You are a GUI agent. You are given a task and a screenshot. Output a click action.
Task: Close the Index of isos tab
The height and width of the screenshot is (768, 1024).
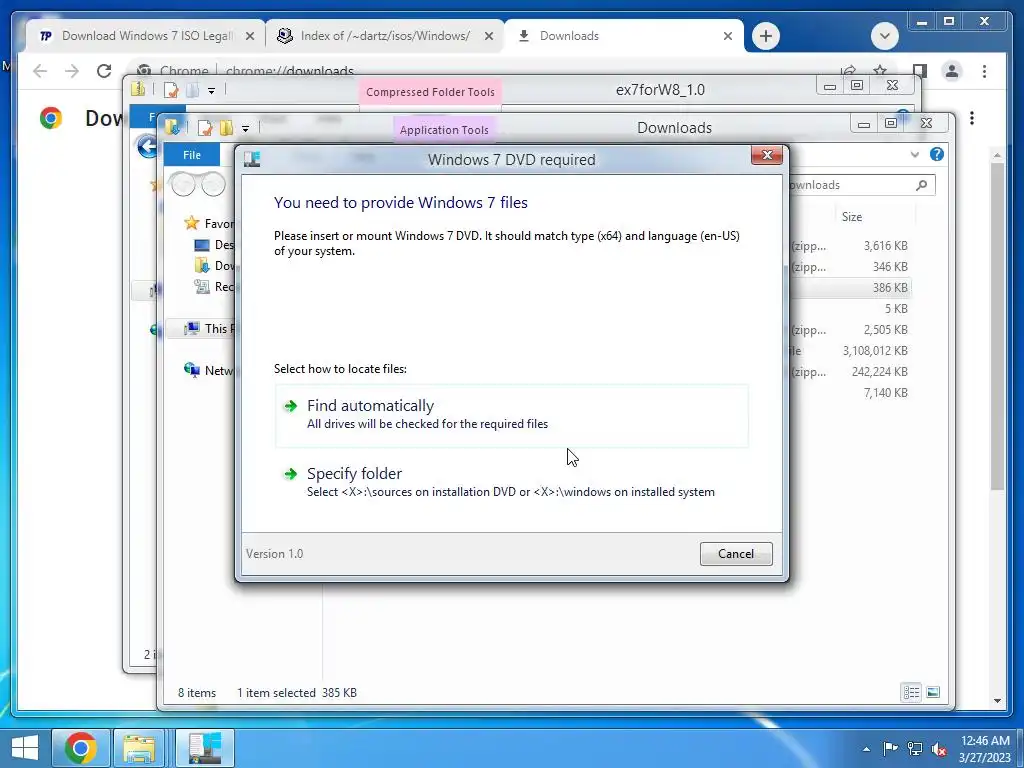(488, 37)
